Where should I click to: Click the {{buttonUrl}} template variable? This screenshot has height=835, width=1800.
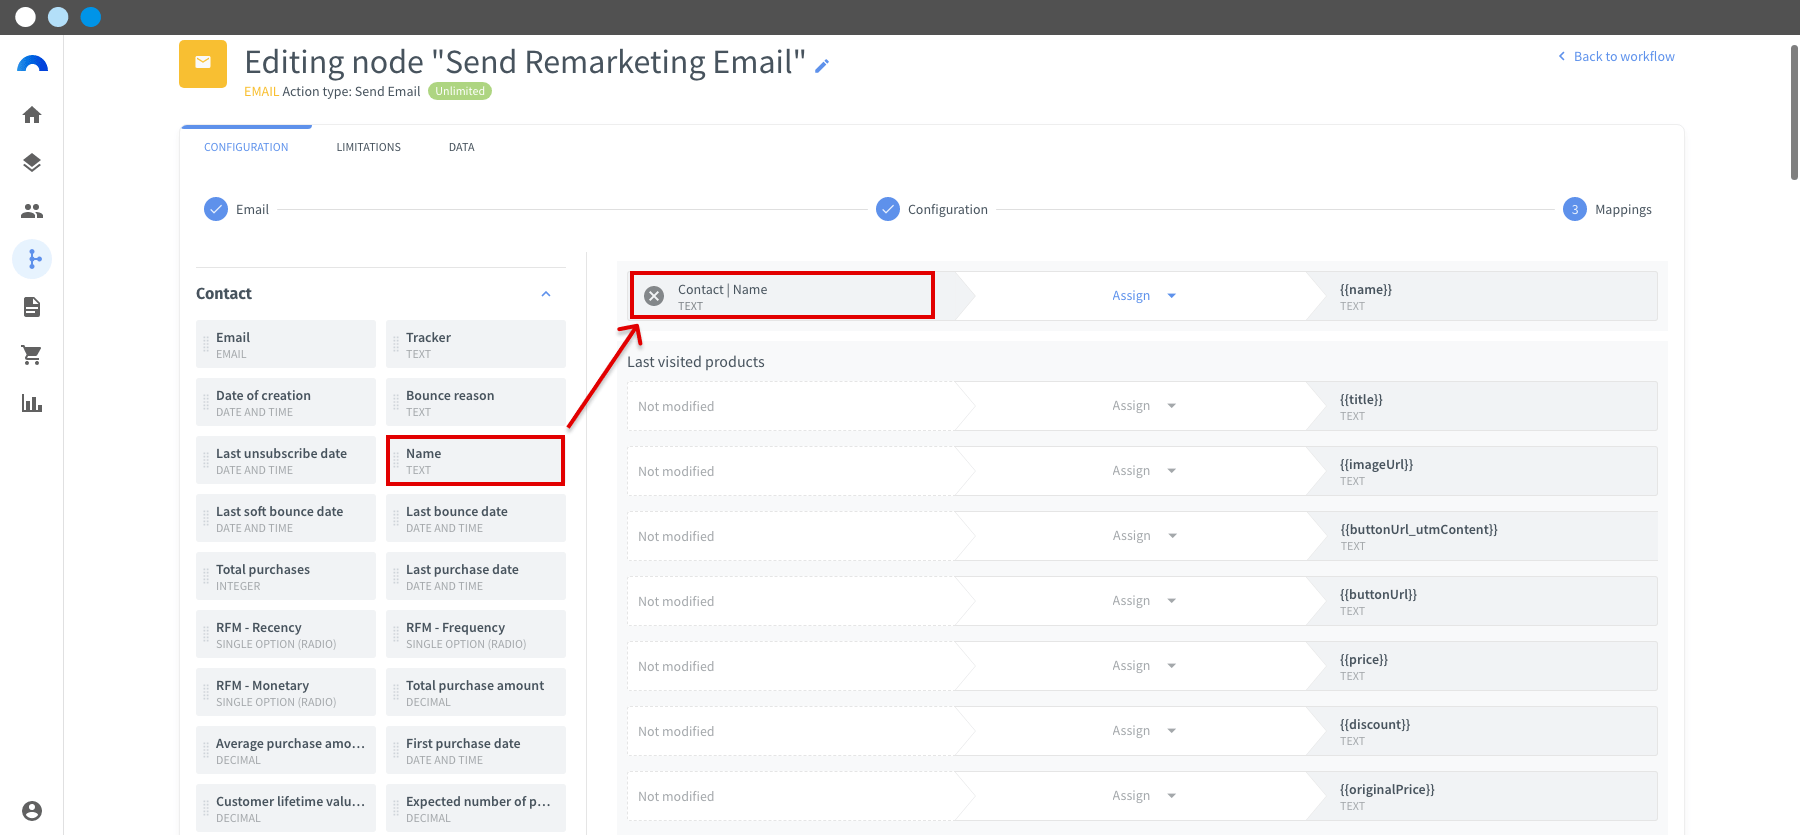[x=1378, y=595]
